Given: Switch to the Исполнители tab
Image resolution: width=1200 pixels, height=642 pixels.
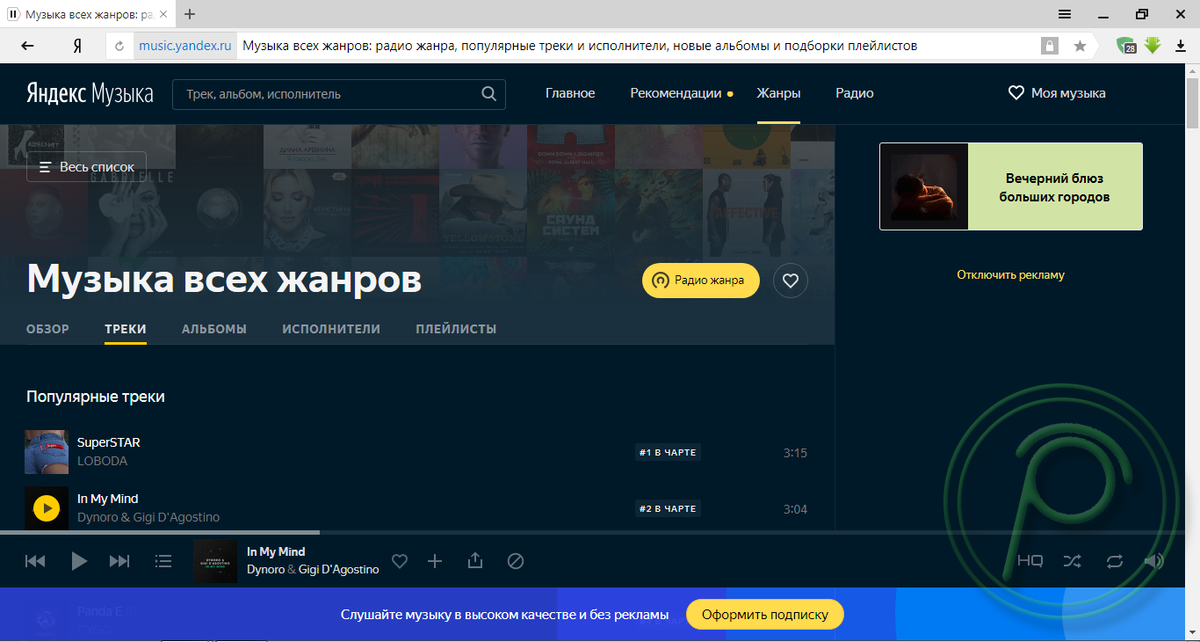Looking at the screenshot, I should [331, 329].
